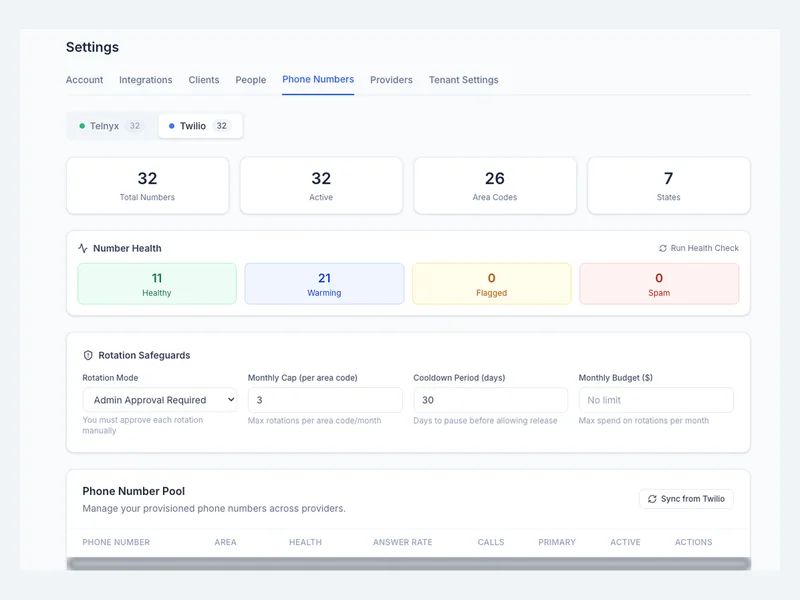The image size is (800, 600).
Task: Click the ACTIVE column header
Action: (x=625, y=542)
